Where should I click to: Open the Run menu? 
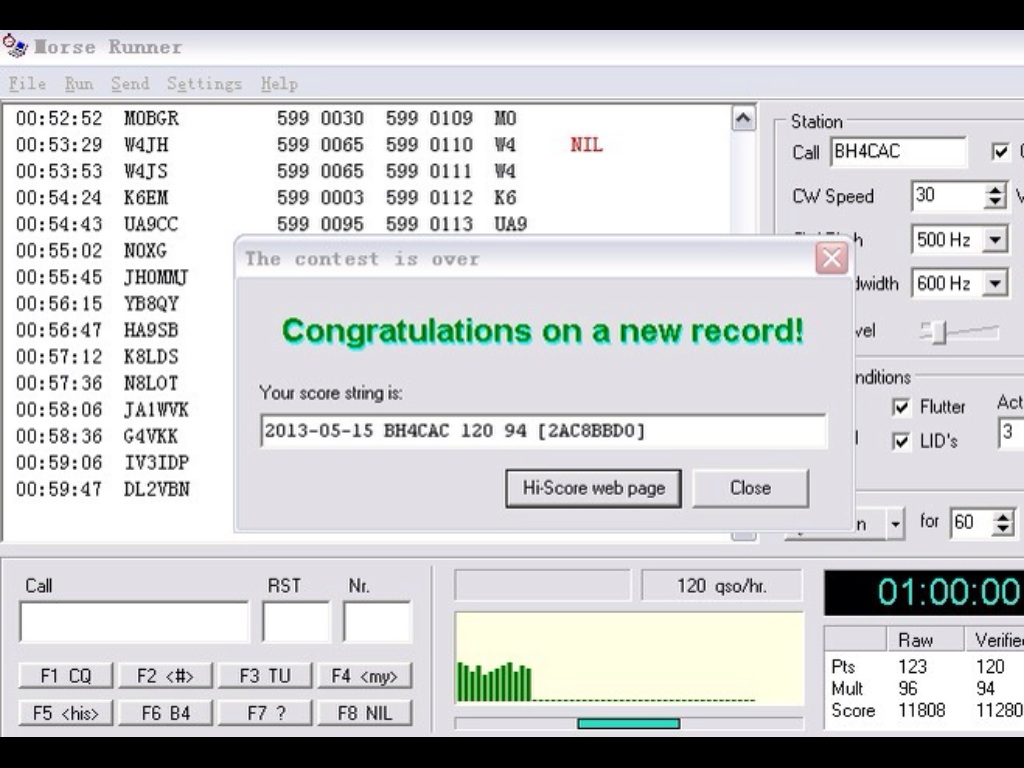[x=78, y=84]
